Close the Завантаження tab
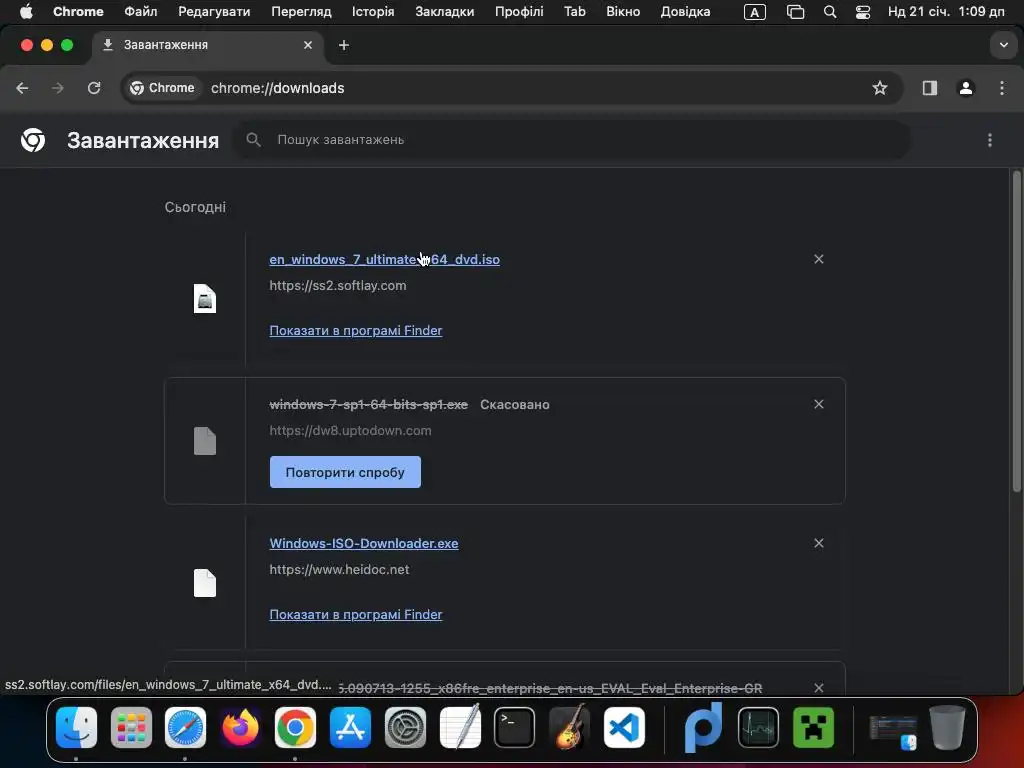 point(308,45)
